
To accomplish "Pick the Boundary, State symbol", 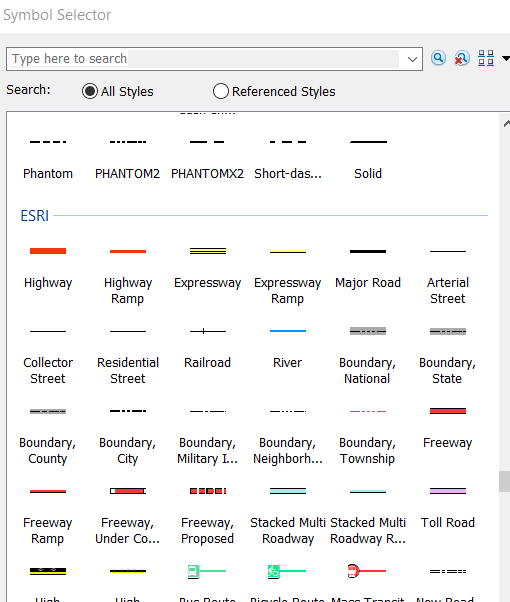I will click(x=448, y=354).
